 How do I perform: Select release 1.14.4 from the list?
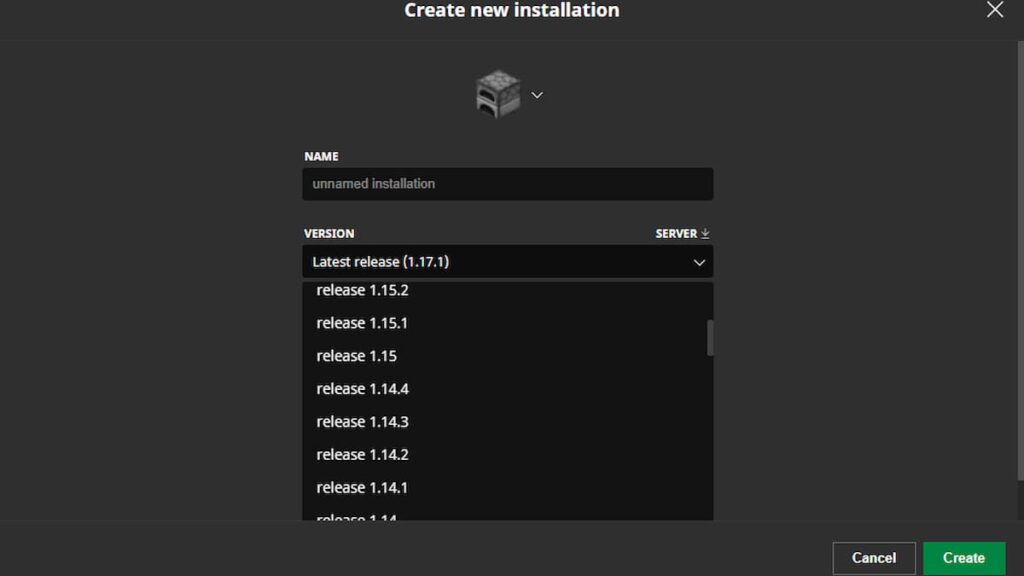[x=362, y=388]
